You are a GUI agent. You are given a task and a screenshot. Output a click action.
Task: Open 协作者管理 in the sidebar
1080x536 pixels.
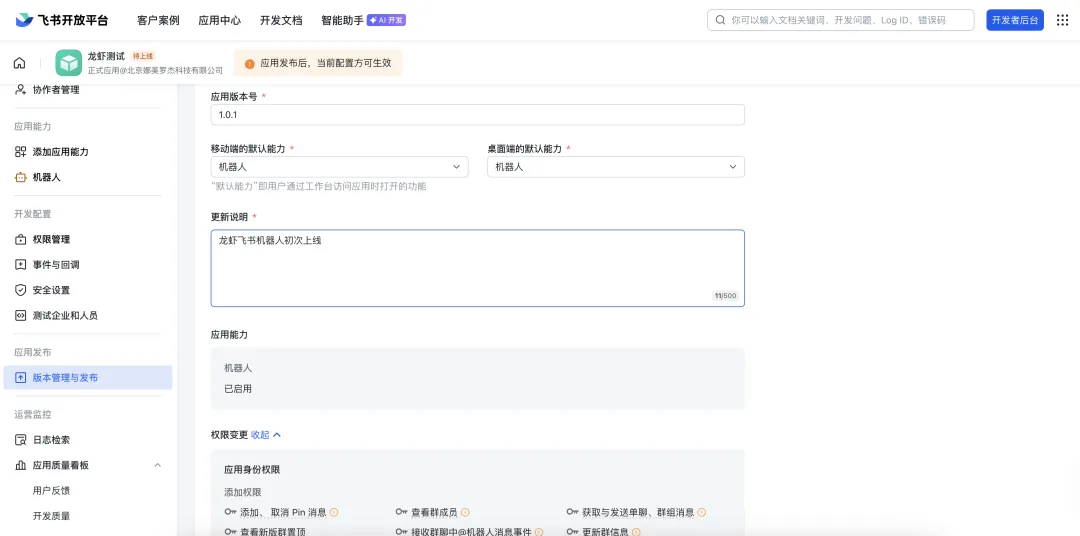pyautogui.click(x=56, y=90)
